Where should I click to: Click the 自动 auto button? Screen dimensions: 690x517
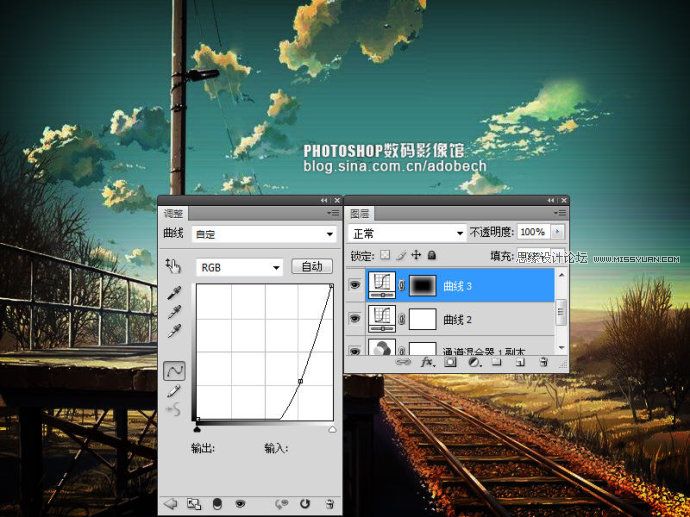pyautogui.click(x=312, y=267)
